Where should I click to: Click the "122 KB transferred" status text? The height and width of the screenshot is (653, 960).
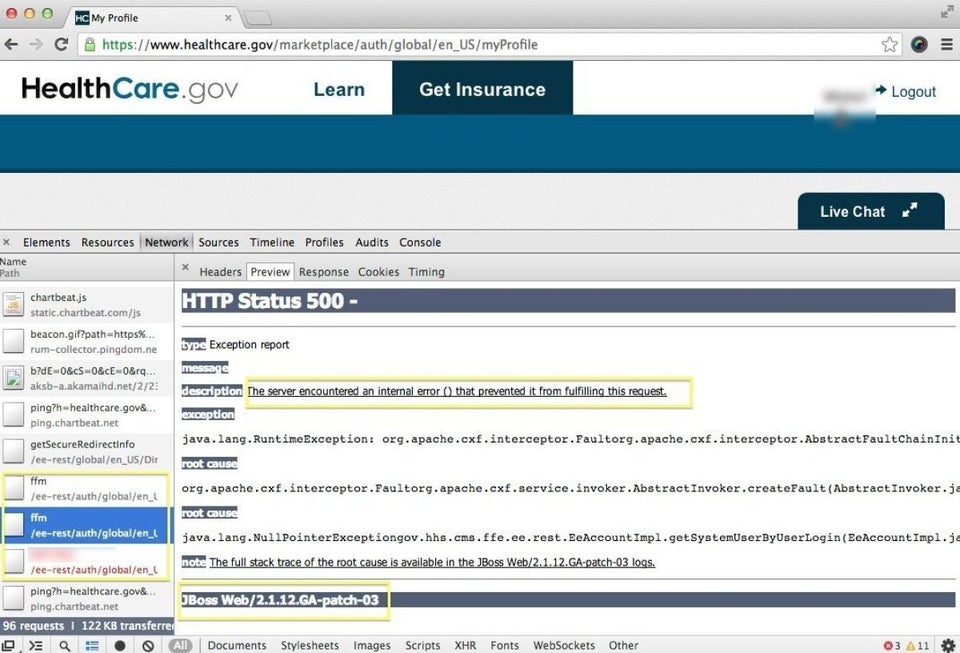pyautogui.click(x=127, y=626)
